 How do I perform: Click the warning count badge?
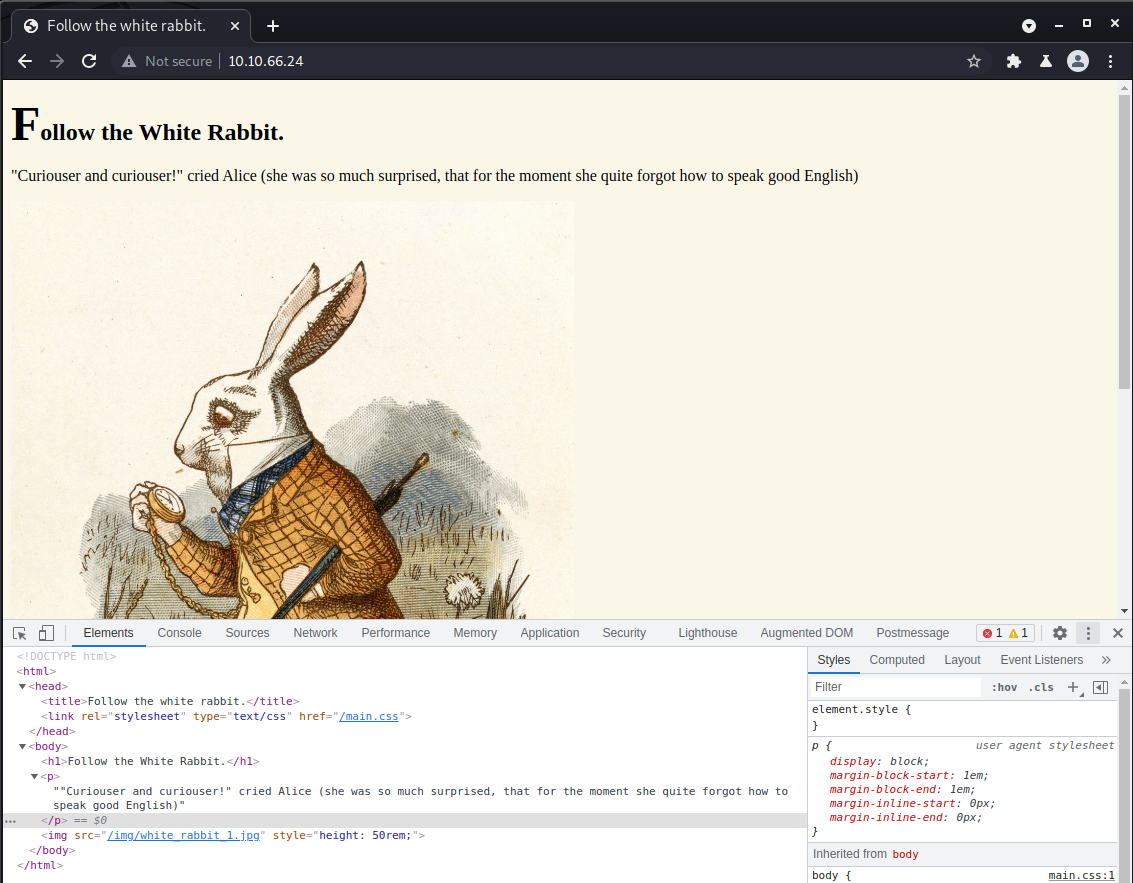pos(1019,633)
